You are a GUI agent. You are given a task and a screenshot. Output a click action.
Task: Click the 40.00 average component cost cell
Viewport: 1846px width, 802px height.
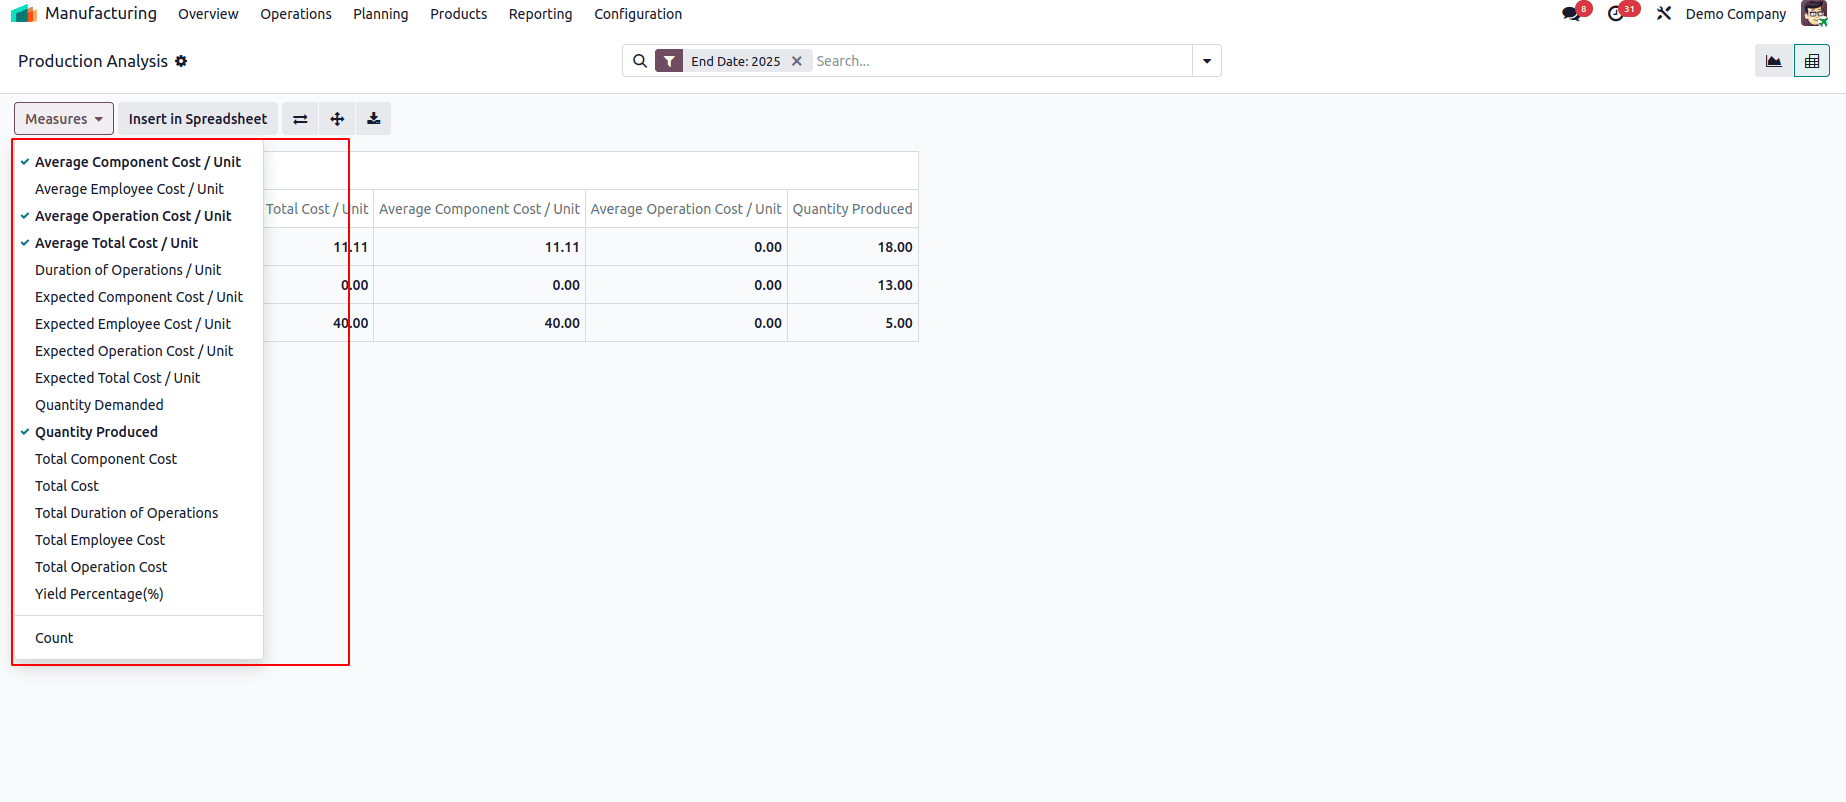coord(479,323)
